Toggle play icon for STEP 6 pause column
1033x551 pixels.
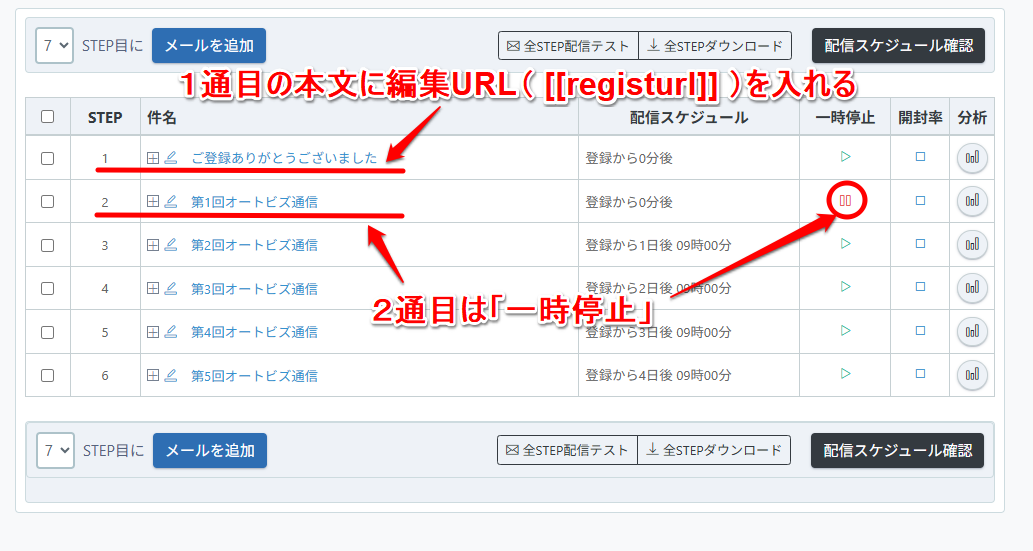coord(845,374)
